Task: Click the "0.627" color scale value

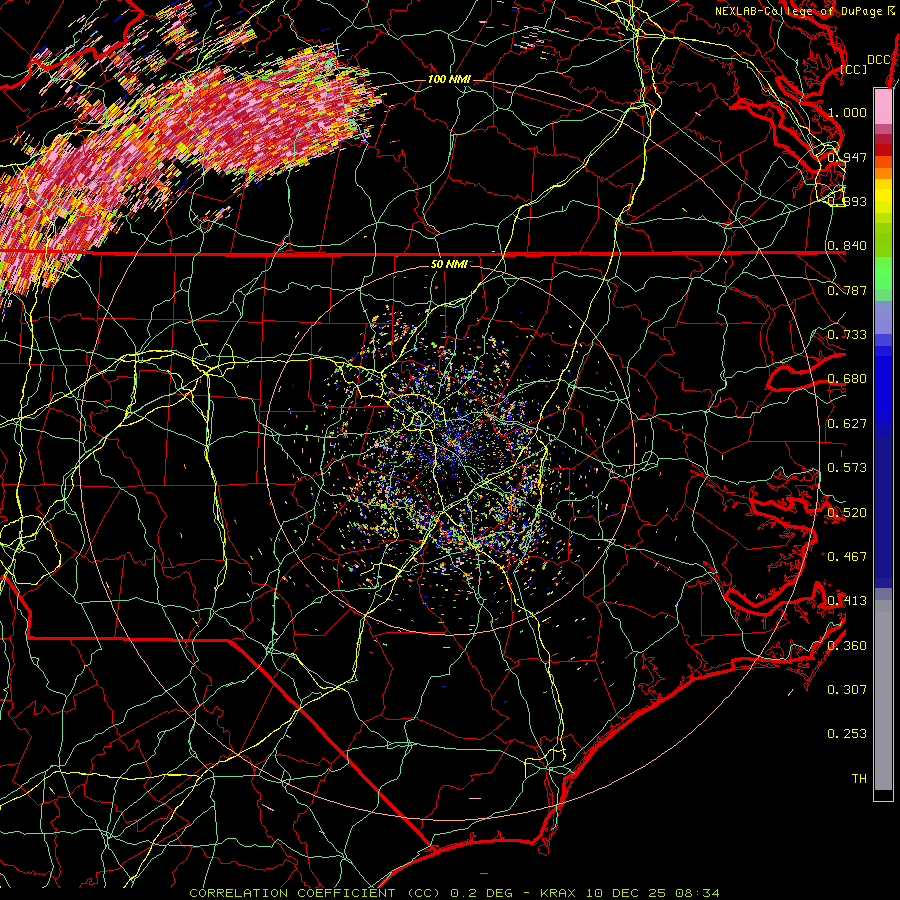Action: [847, 424]
